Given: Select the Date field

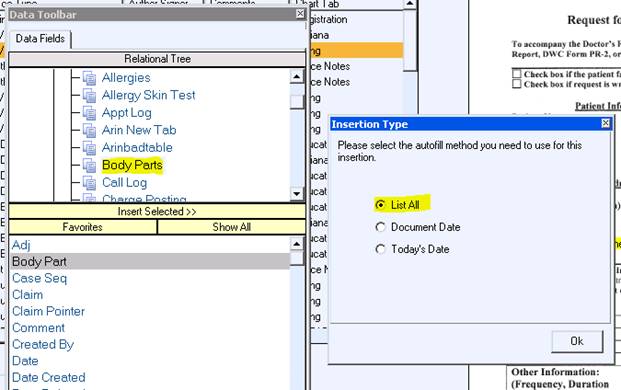Looking at the screenshot, I should point(25,361).
